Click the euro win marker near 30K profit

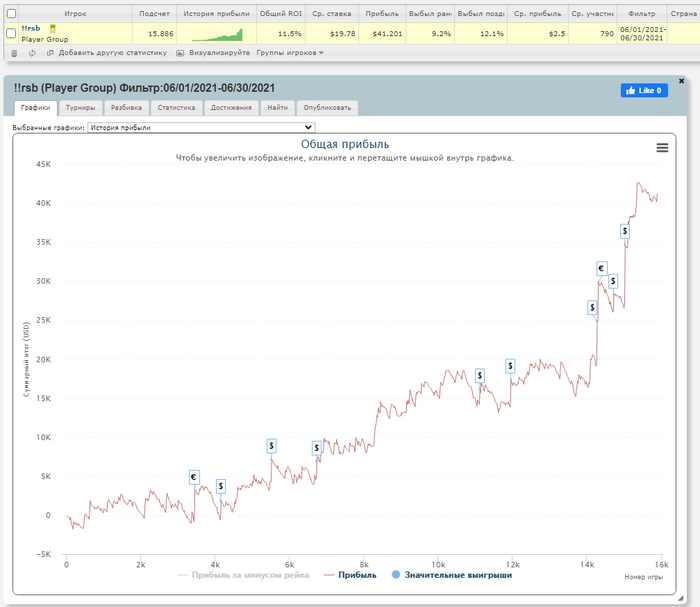pyautogui.click(x=601, y=269)
